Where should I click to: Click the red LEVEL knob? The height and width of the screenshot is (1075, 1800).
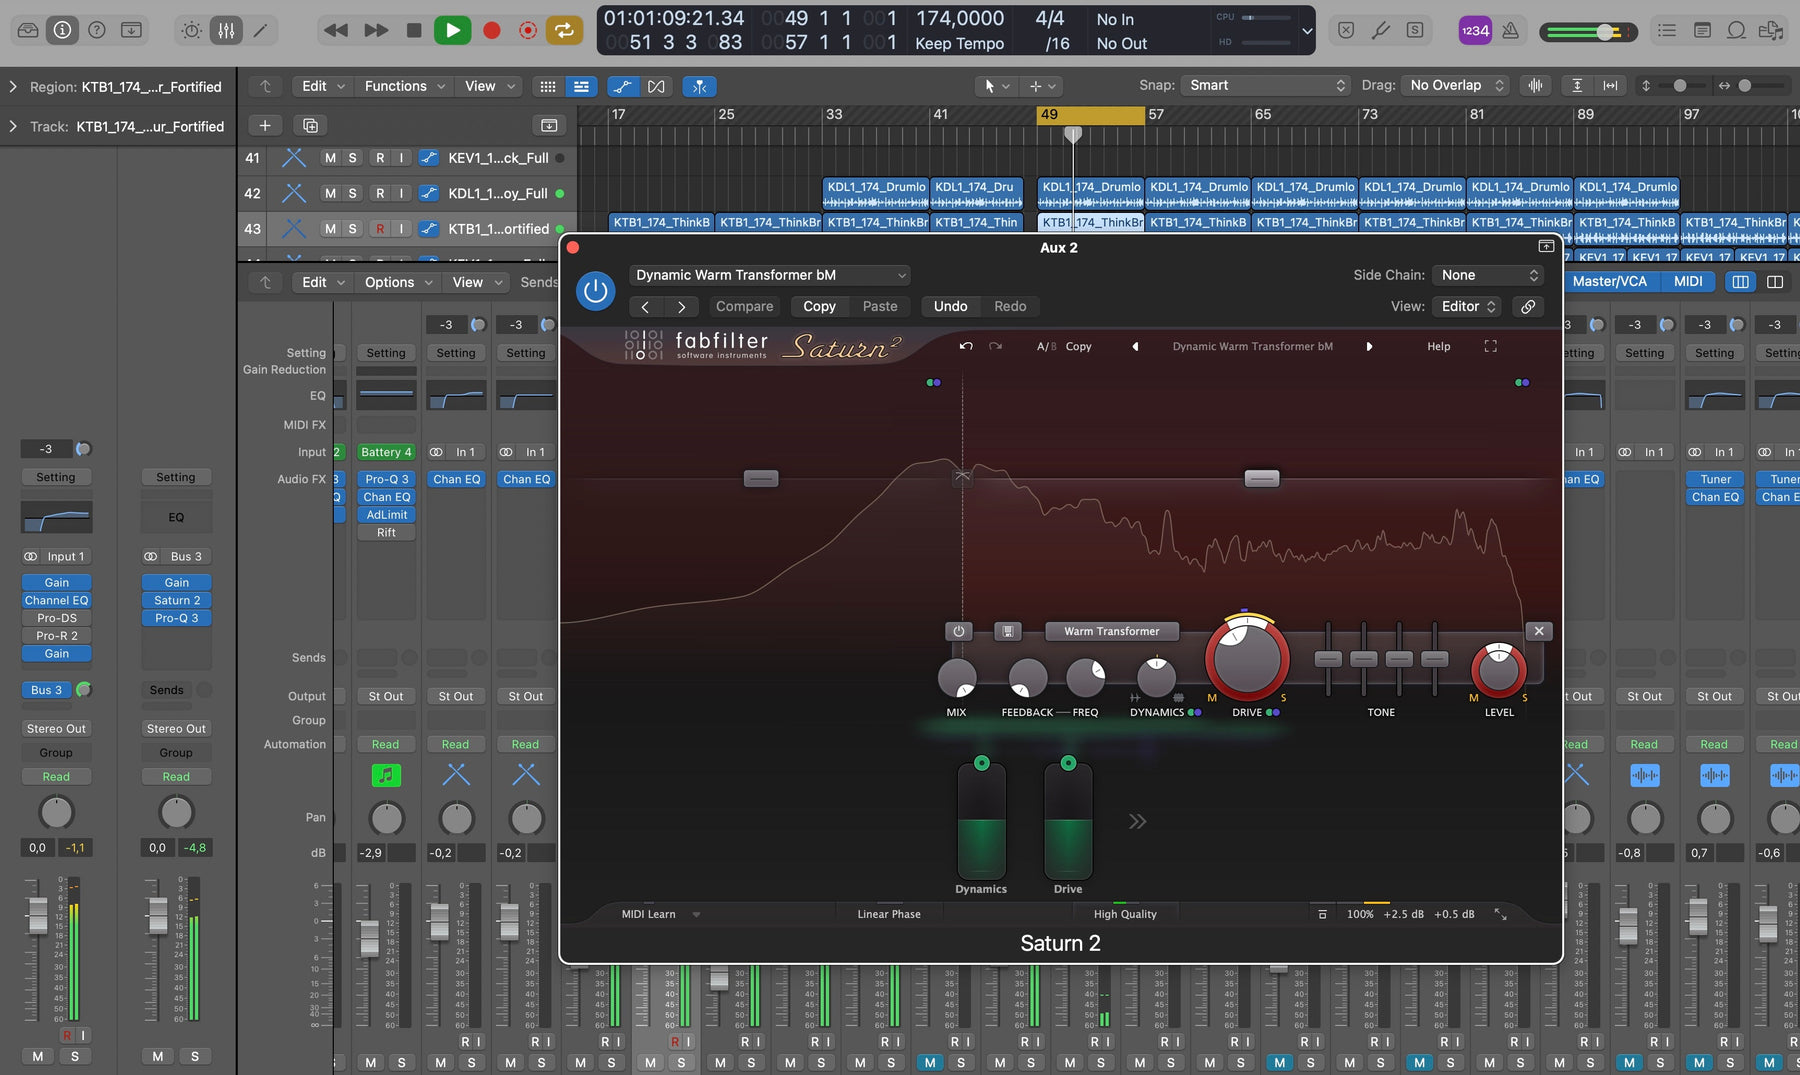(1498, 669)
